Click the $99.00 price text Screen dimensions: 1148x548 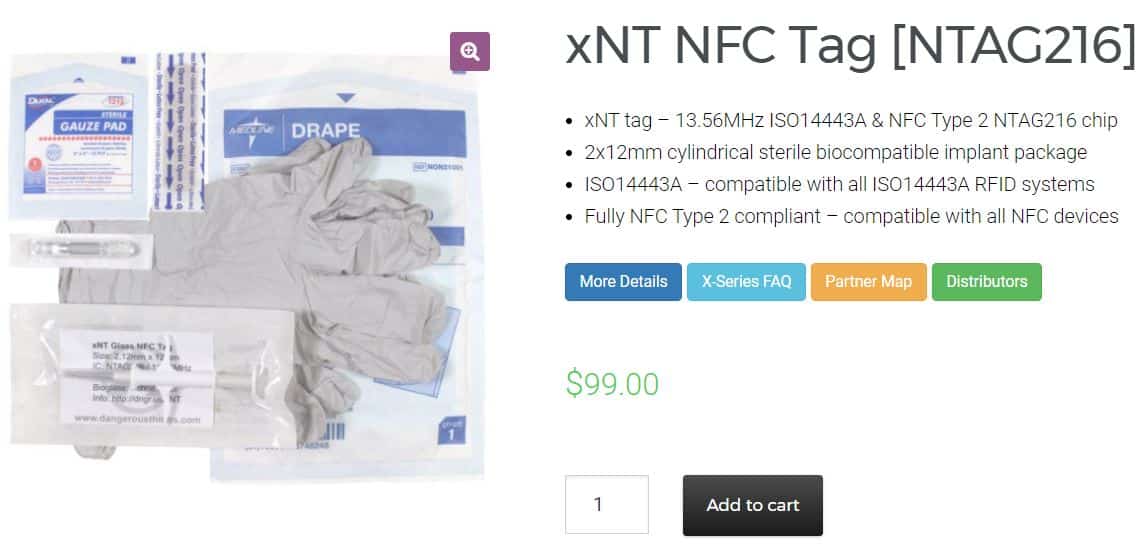coord(612,384)
